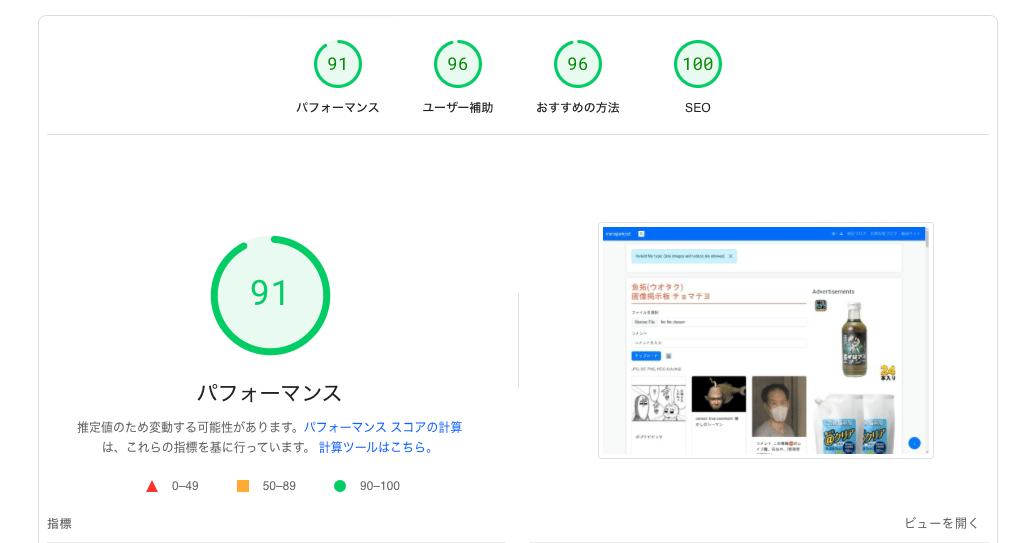Screen dimensions: 1010x543
Task: Click the 96 おすすめの方法 score gauge
Action: pos(578,64)
